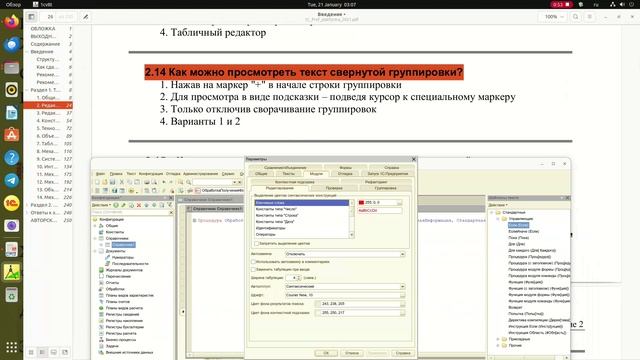The width and height of the screenshot is (640, 360).
Task: Launch Telegram from the dock
Action: click(11, 180)
